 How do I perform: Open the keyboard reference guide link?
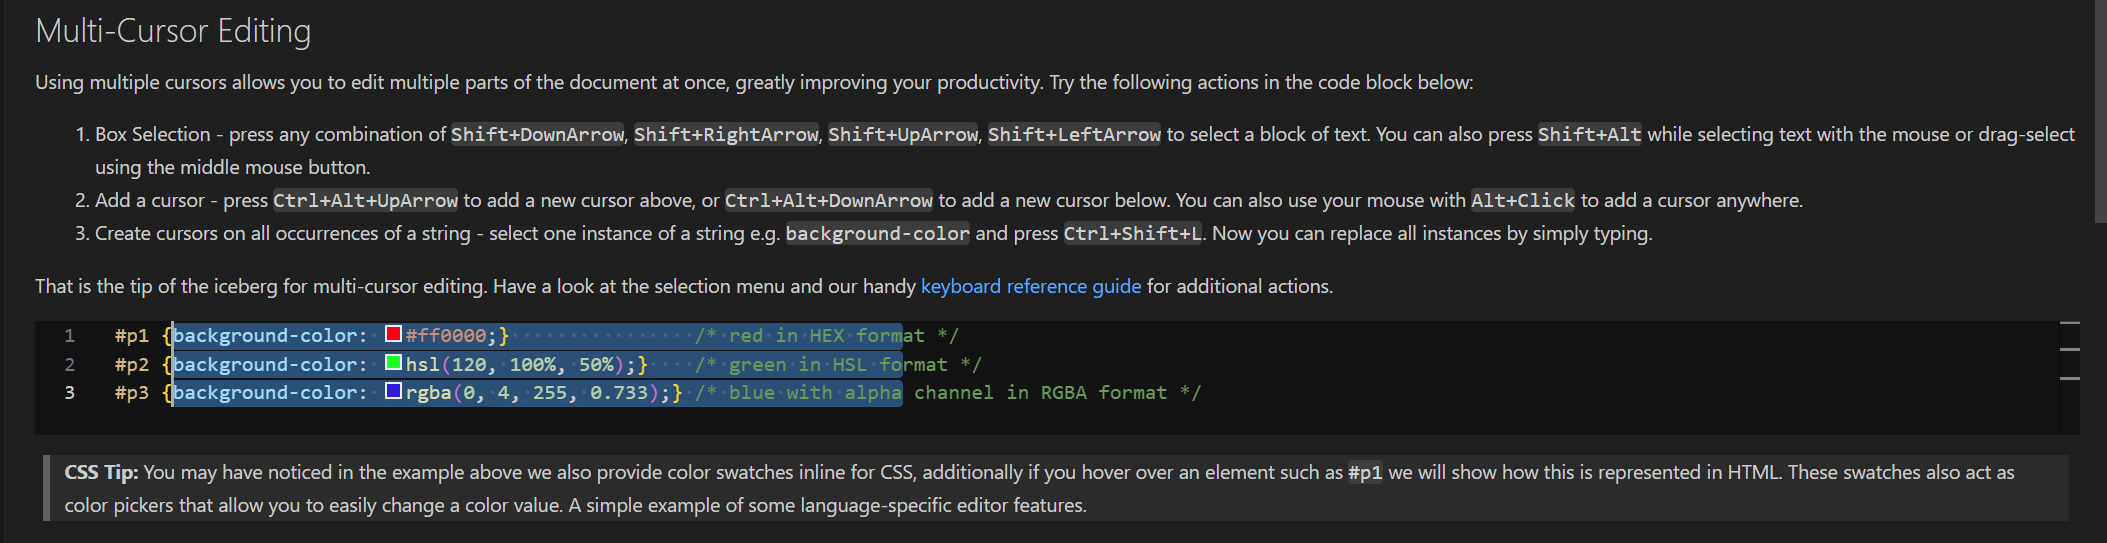tap(1030, 286)
